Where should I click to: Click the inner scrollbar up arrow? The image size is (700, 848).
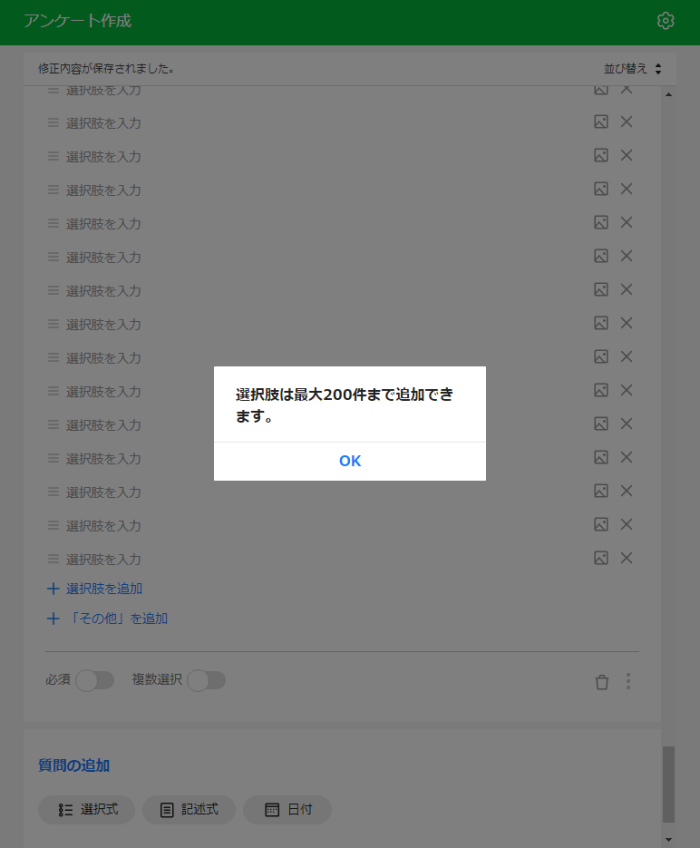[669, 95]
